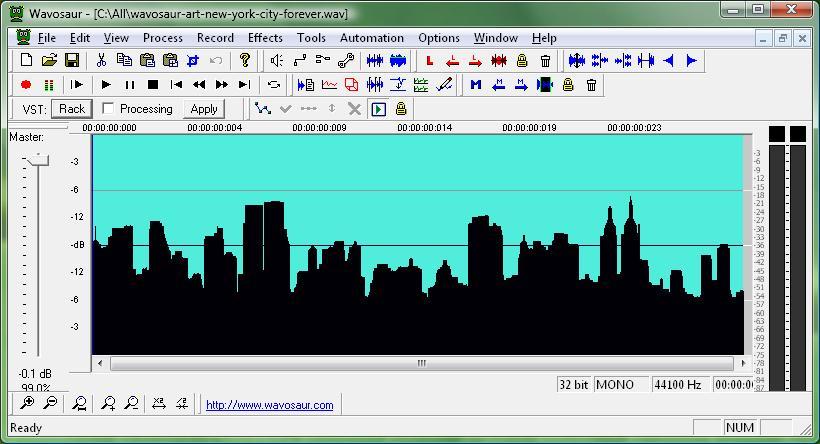This screenshot has width=820, height=444.
Task: Cut selection with the scissors icon
Action: 101,60
